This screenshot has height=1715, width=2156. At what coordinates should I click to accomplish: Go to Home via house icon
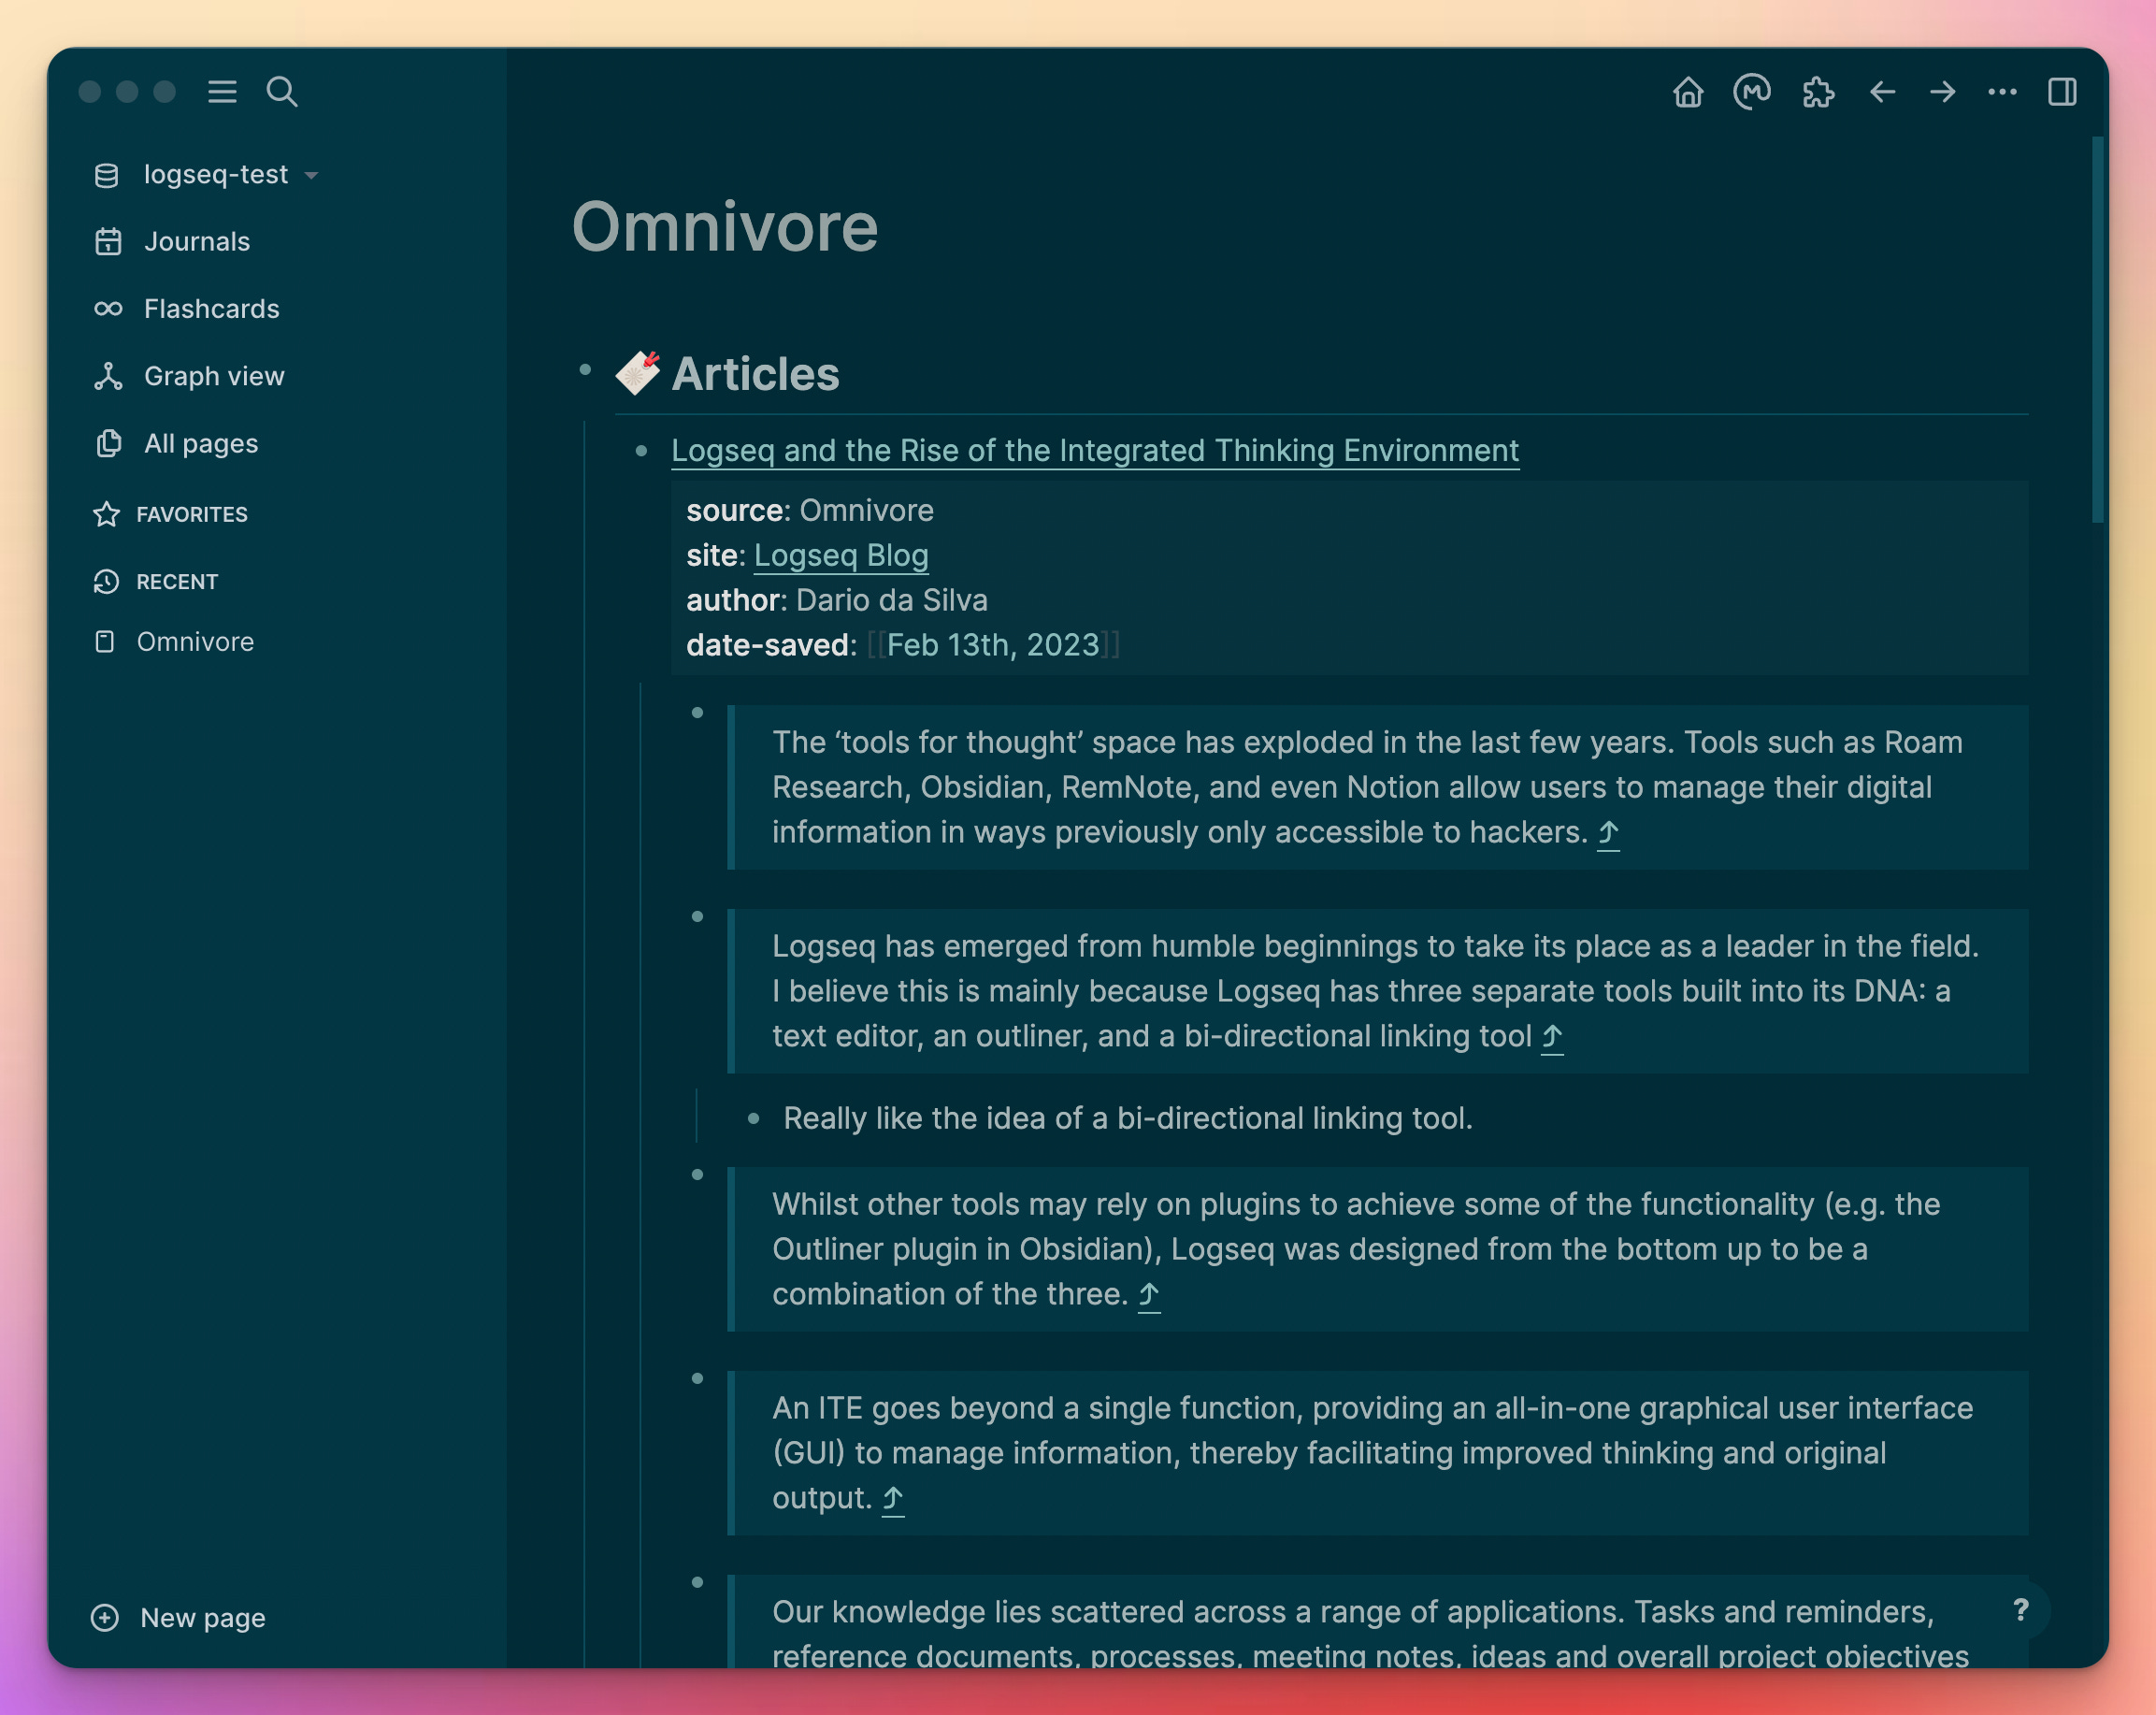coord(1688,92)
